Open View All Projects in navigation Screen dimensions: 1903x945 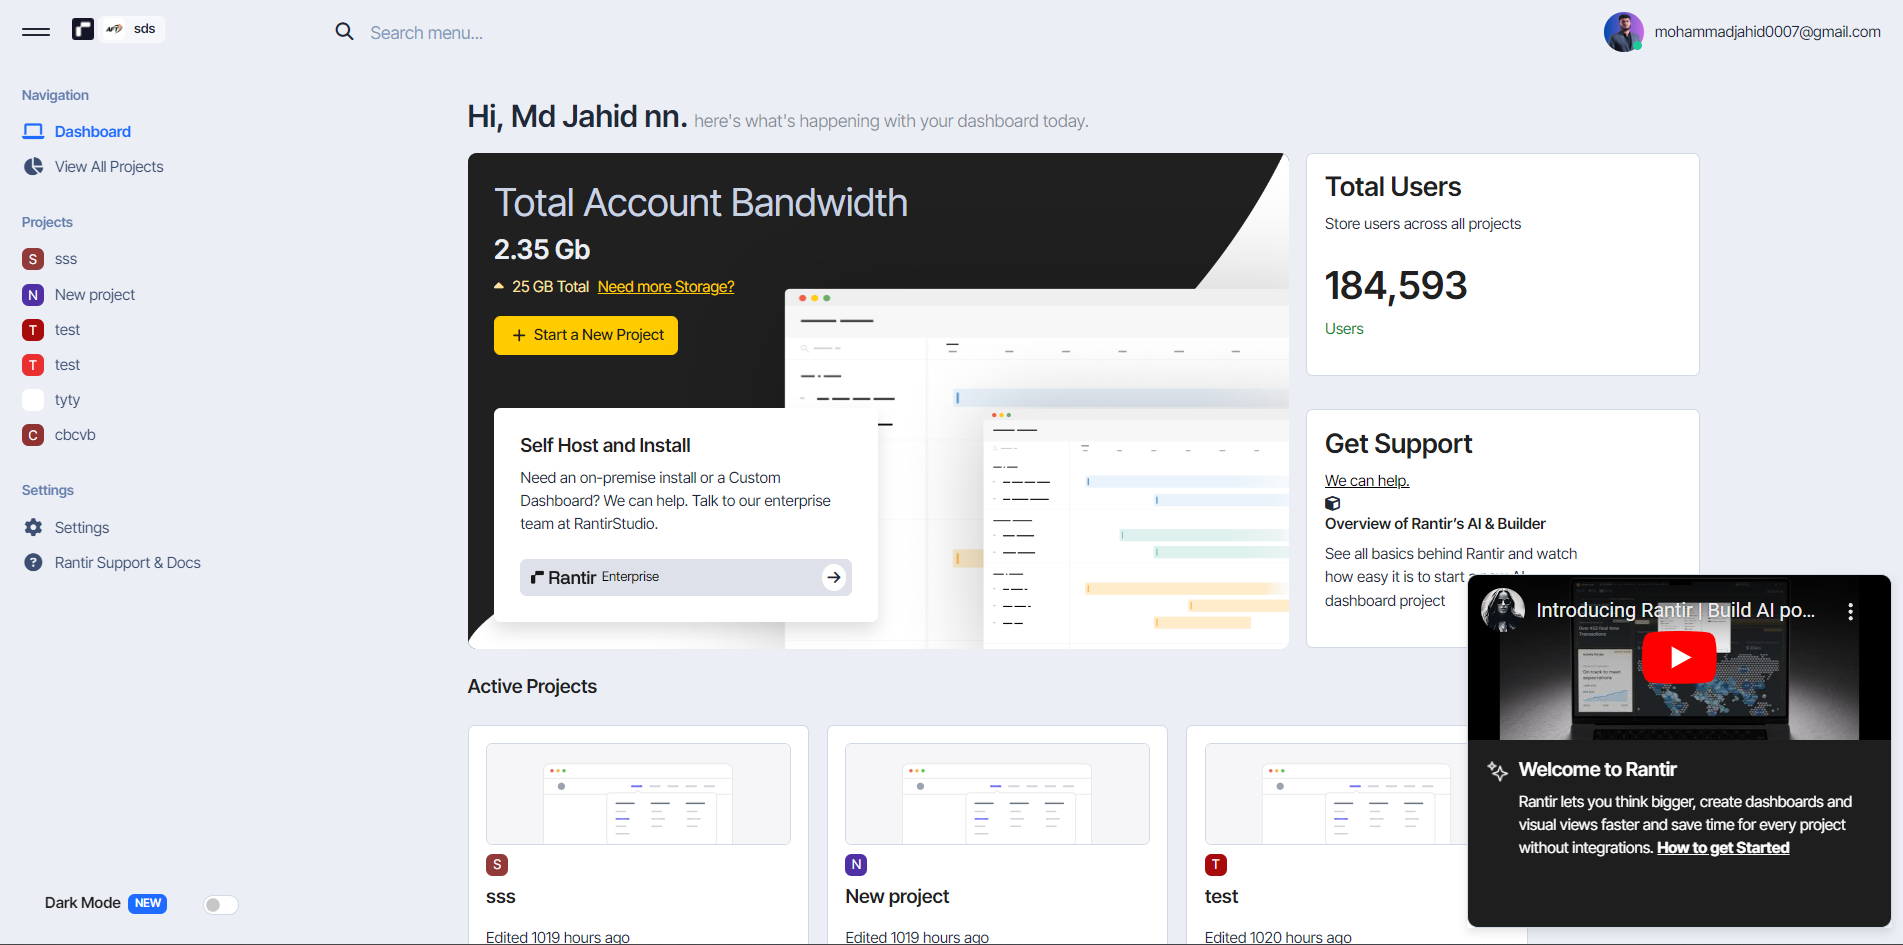pos(109,166)
